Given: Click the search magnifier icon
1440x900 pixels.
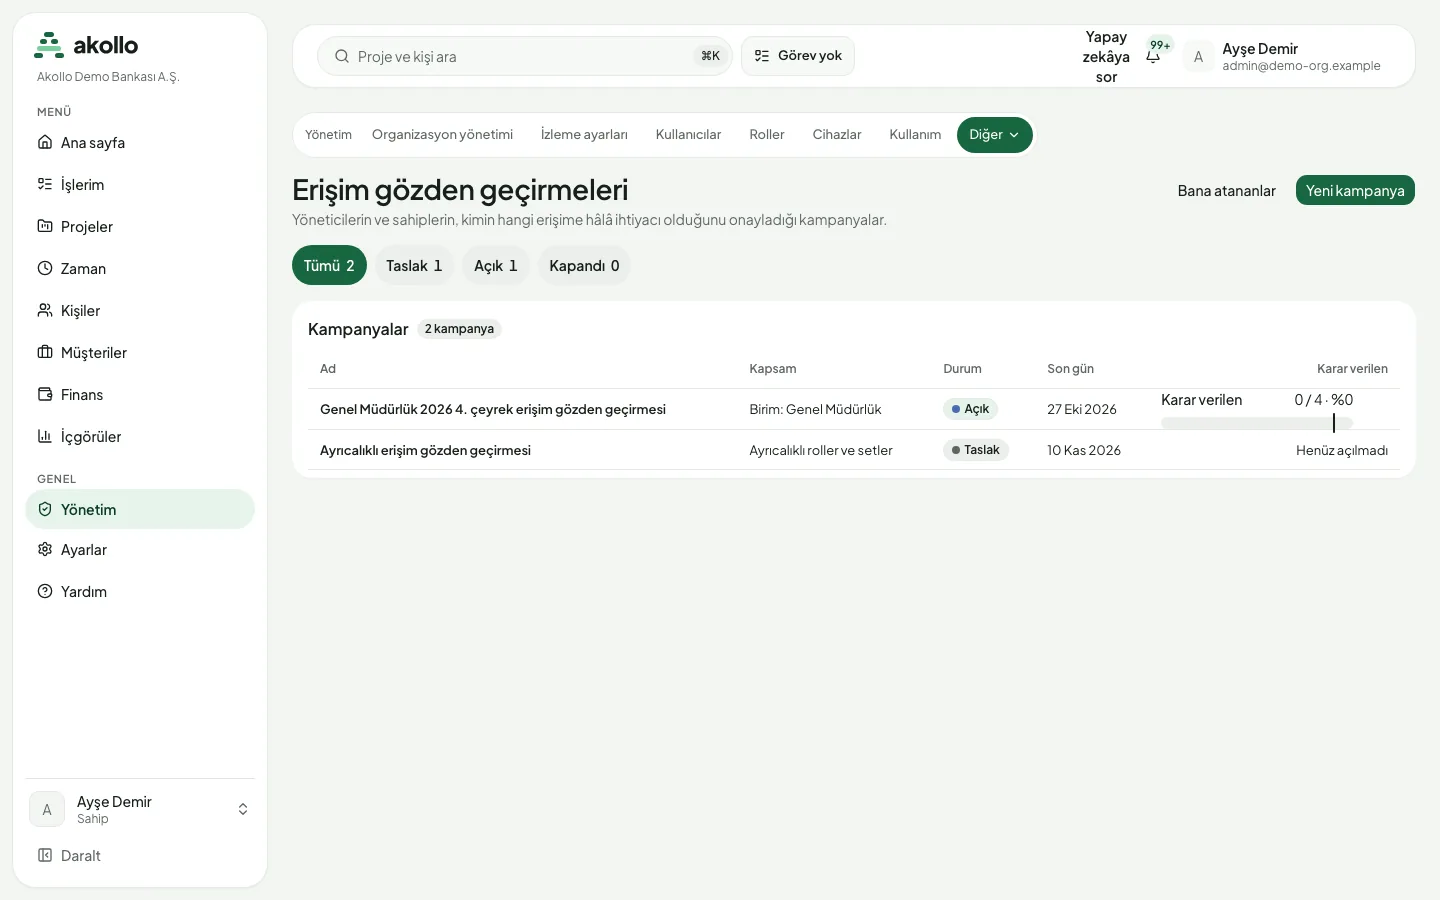Looking at the screenshot, I should [x=342, y=56].
